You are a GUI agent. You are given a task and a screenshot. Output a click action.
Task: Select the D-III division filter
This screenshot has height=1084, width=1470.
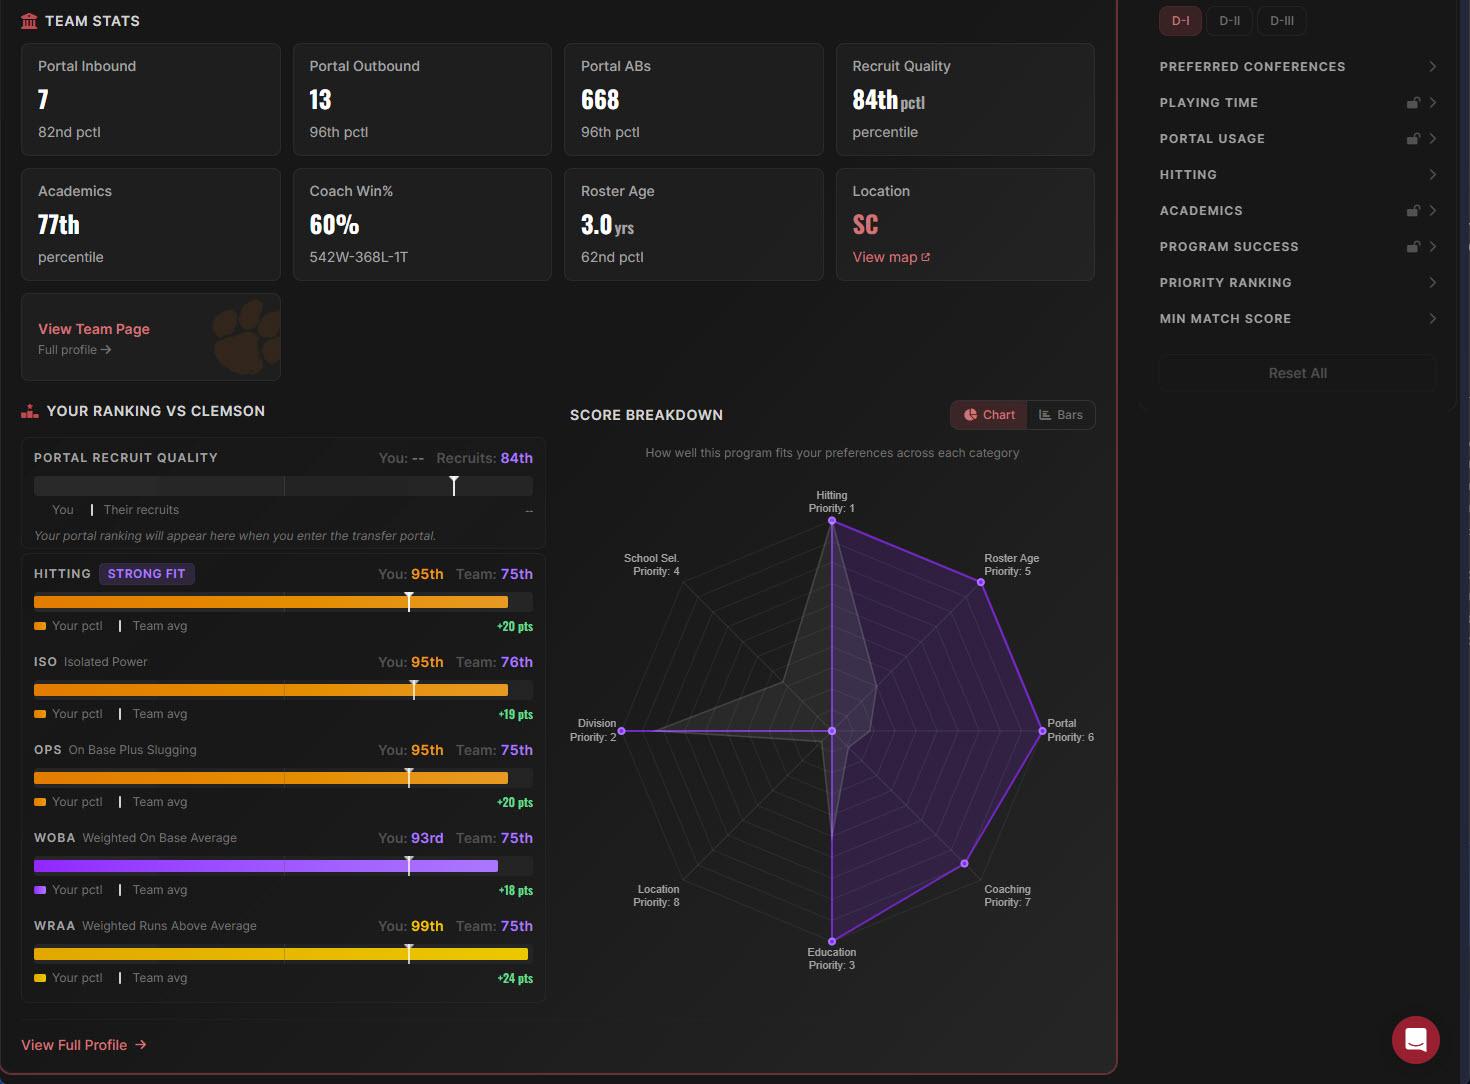(x=1281, y=20)
